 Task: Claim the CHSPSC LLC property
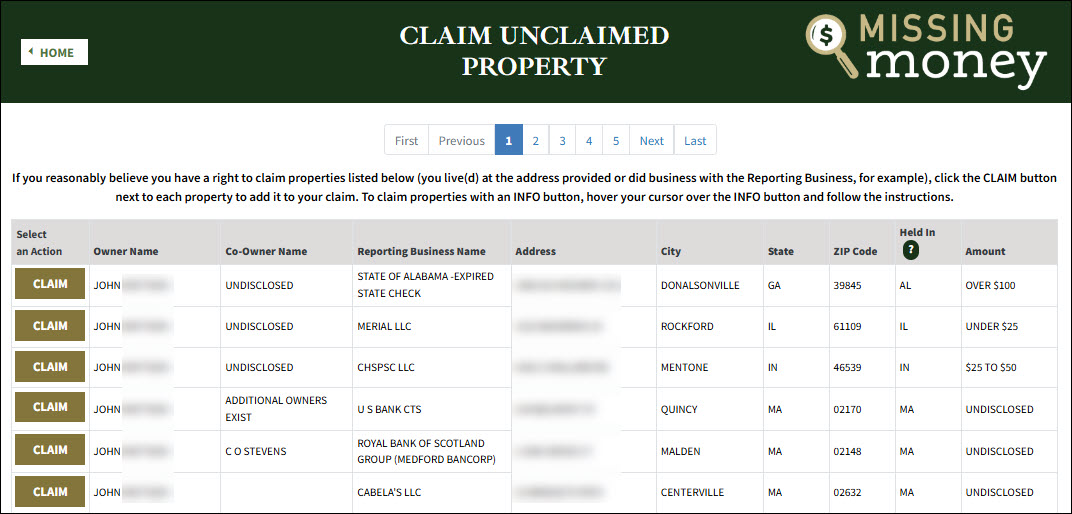50,367
